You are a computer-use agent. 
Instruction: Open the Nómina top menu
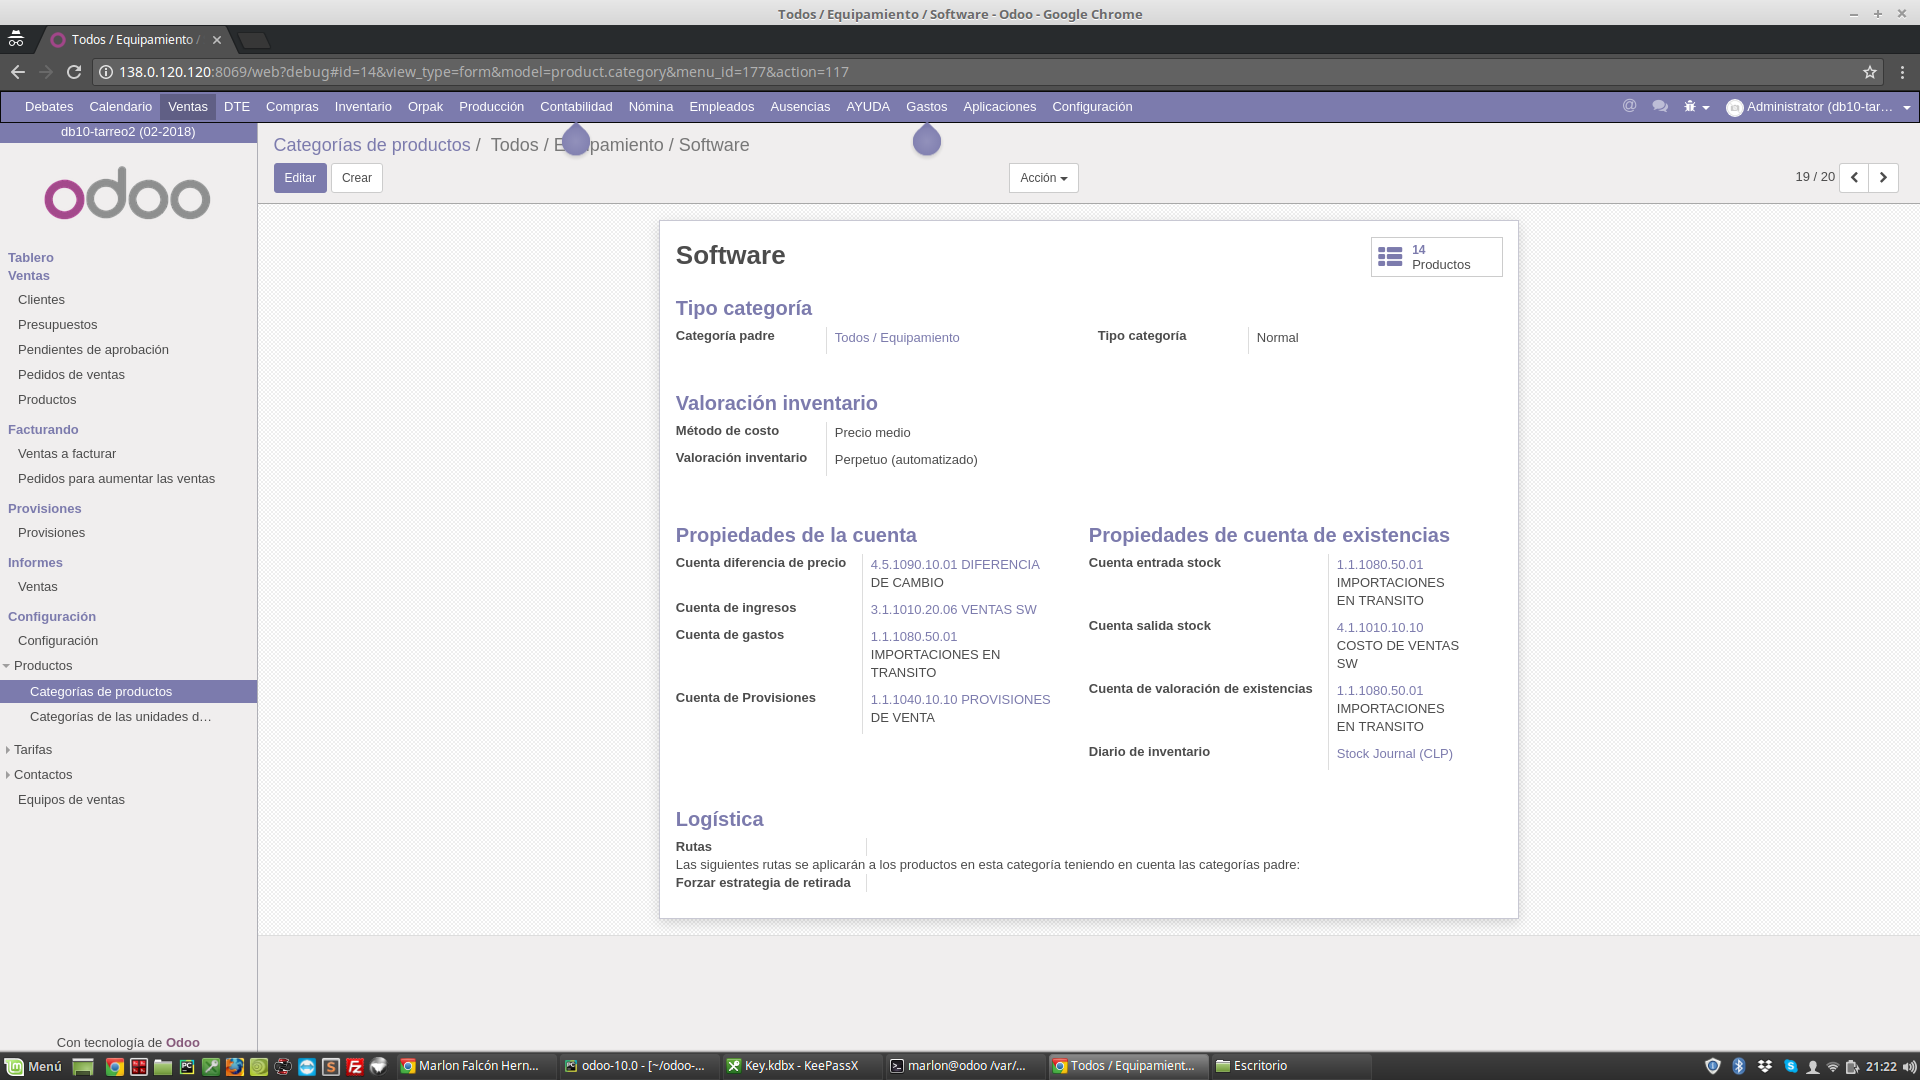click(651, 107)
